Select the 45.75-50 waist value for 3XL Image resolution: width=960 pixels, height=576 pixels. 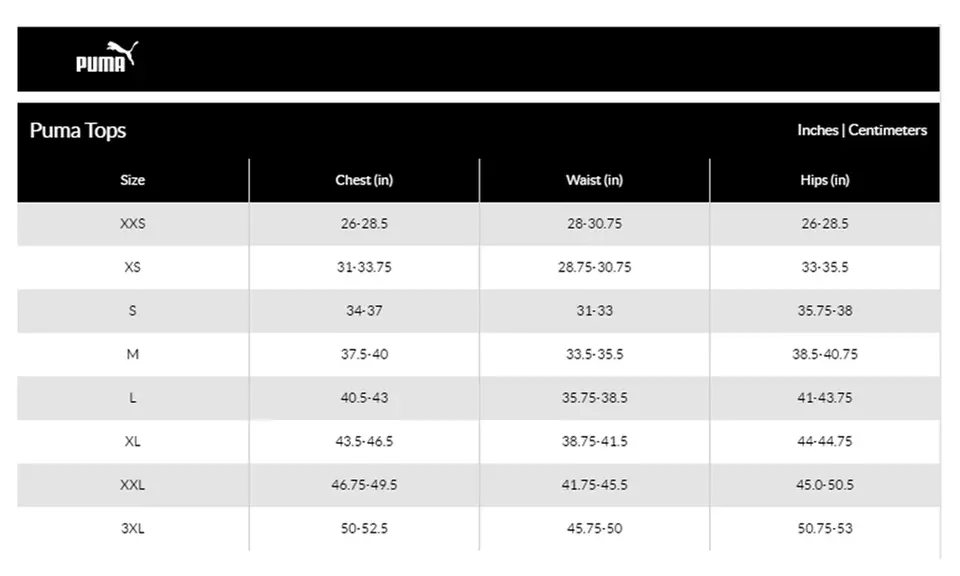[x=594, y=528]
